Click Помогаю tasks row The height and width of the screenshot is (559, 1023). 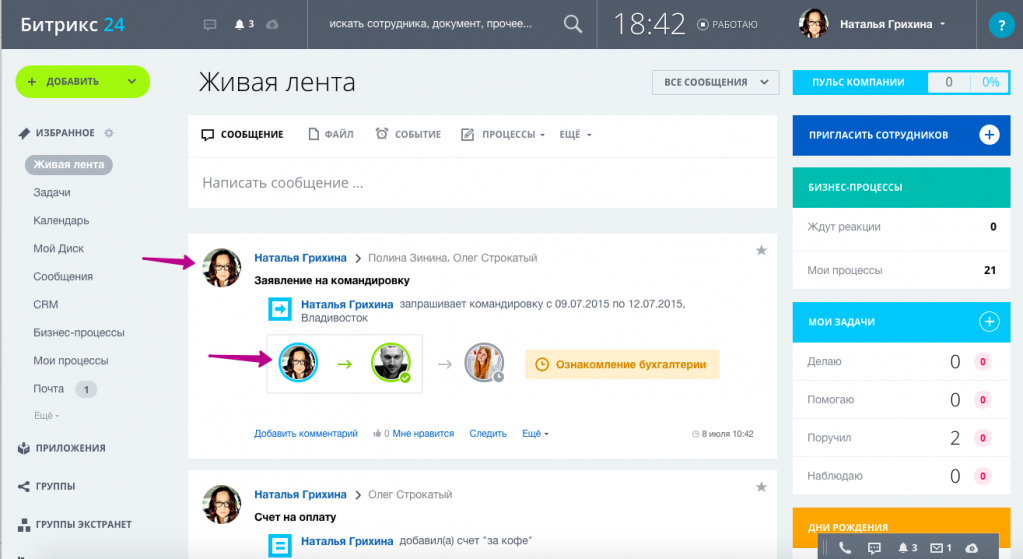(x=901, y=400)
